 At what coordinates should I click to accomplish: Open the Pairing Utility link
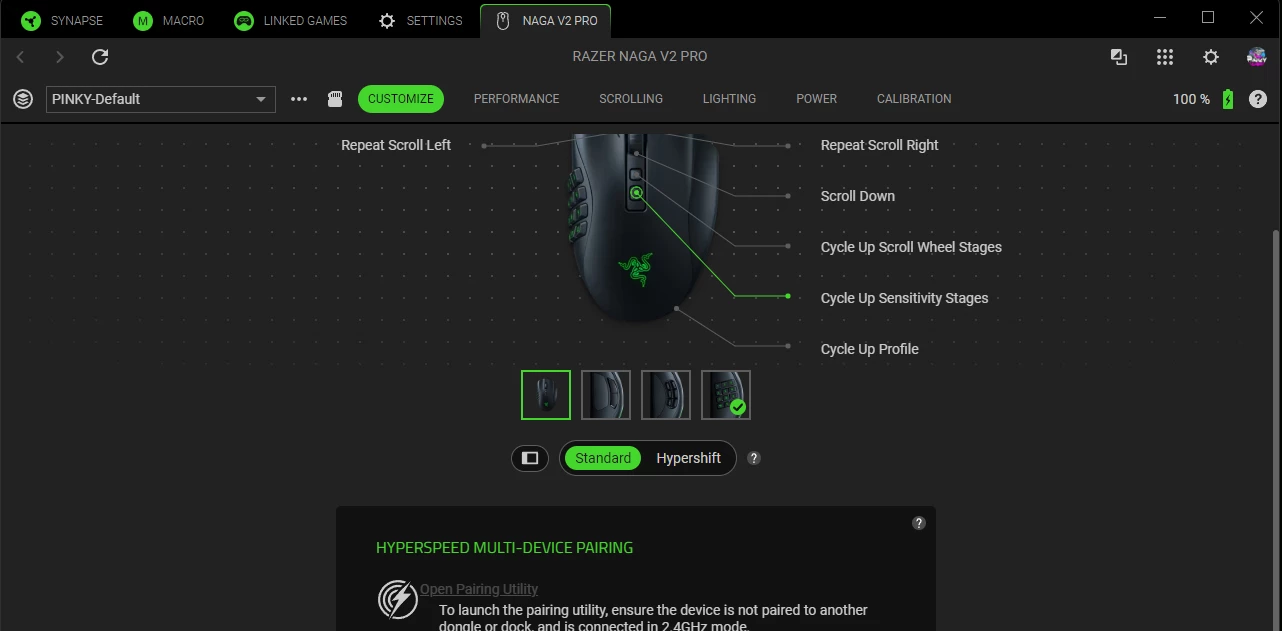478,589
